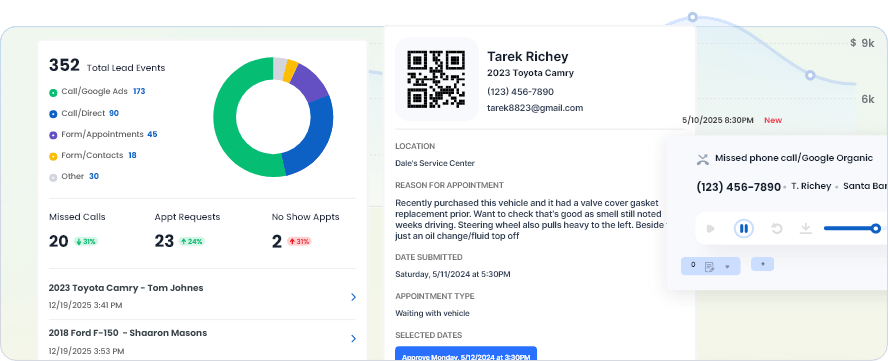Click bold (123) 456-7890 in missed call card
The image size is (888, 361).
click(738, 187)
